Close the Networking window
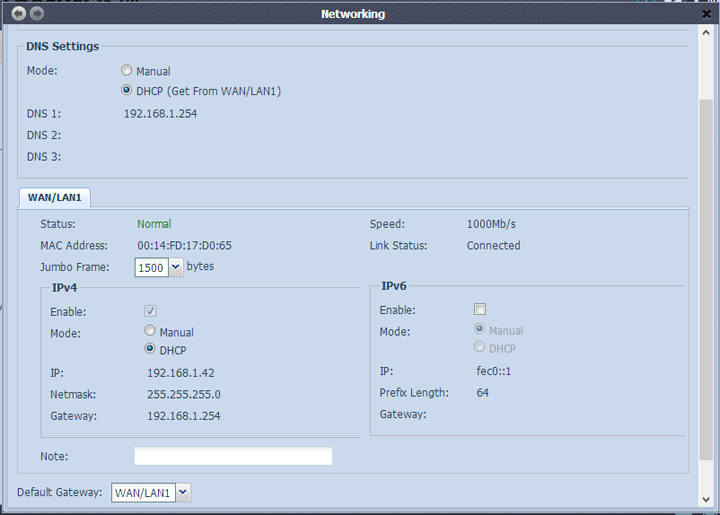The image size is (720, 515). coord(706,14)
